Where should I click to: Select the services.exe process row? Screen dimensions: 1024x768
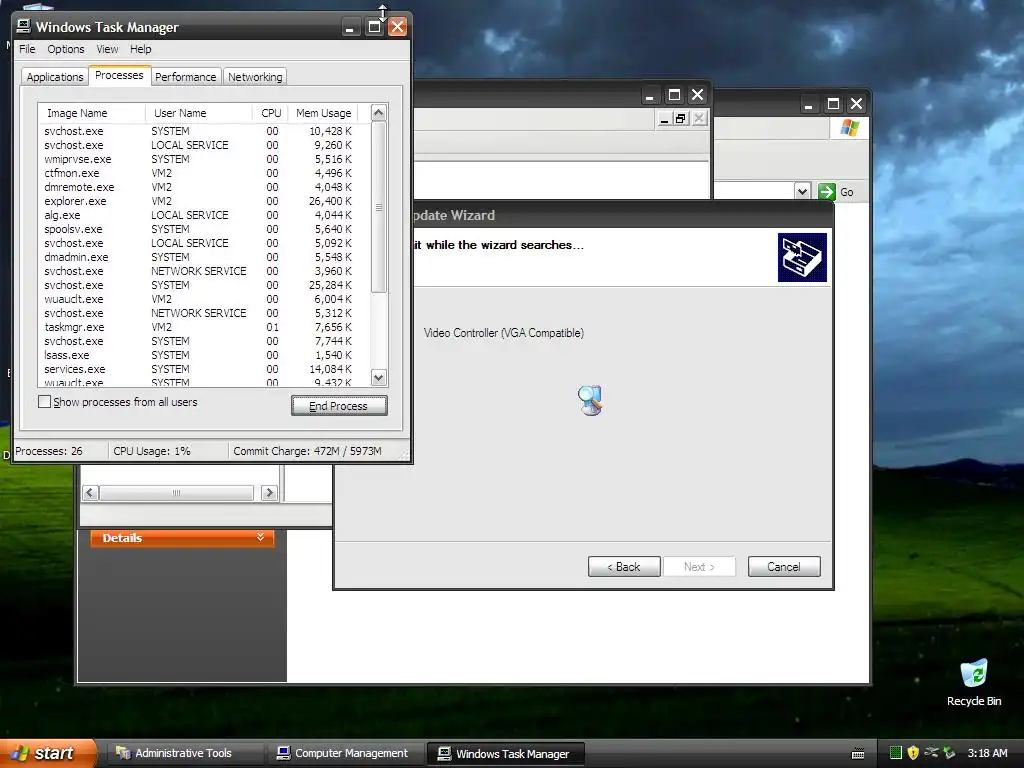pyautogui.click(x=202, y=369)
